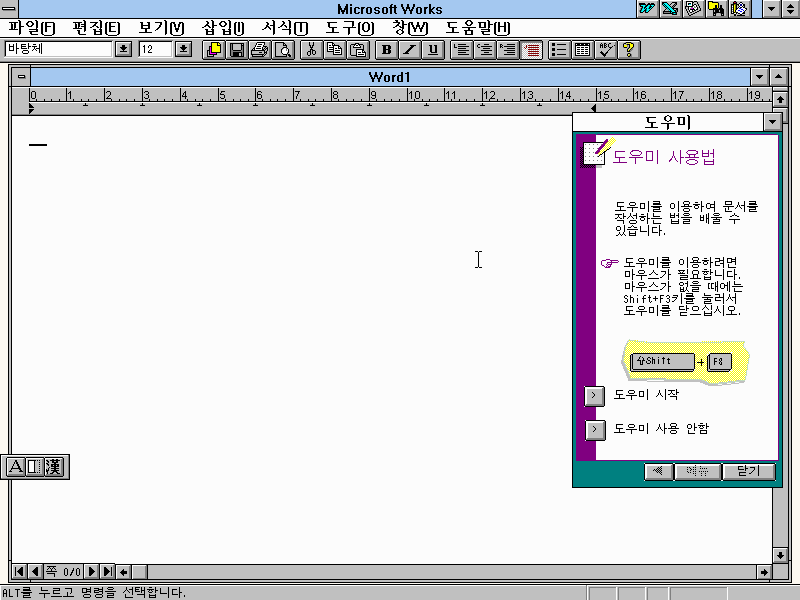Viewport: 800px width, 600px height.
Task: Select the justified align button with red lines
Action: [x=532, y=49]
